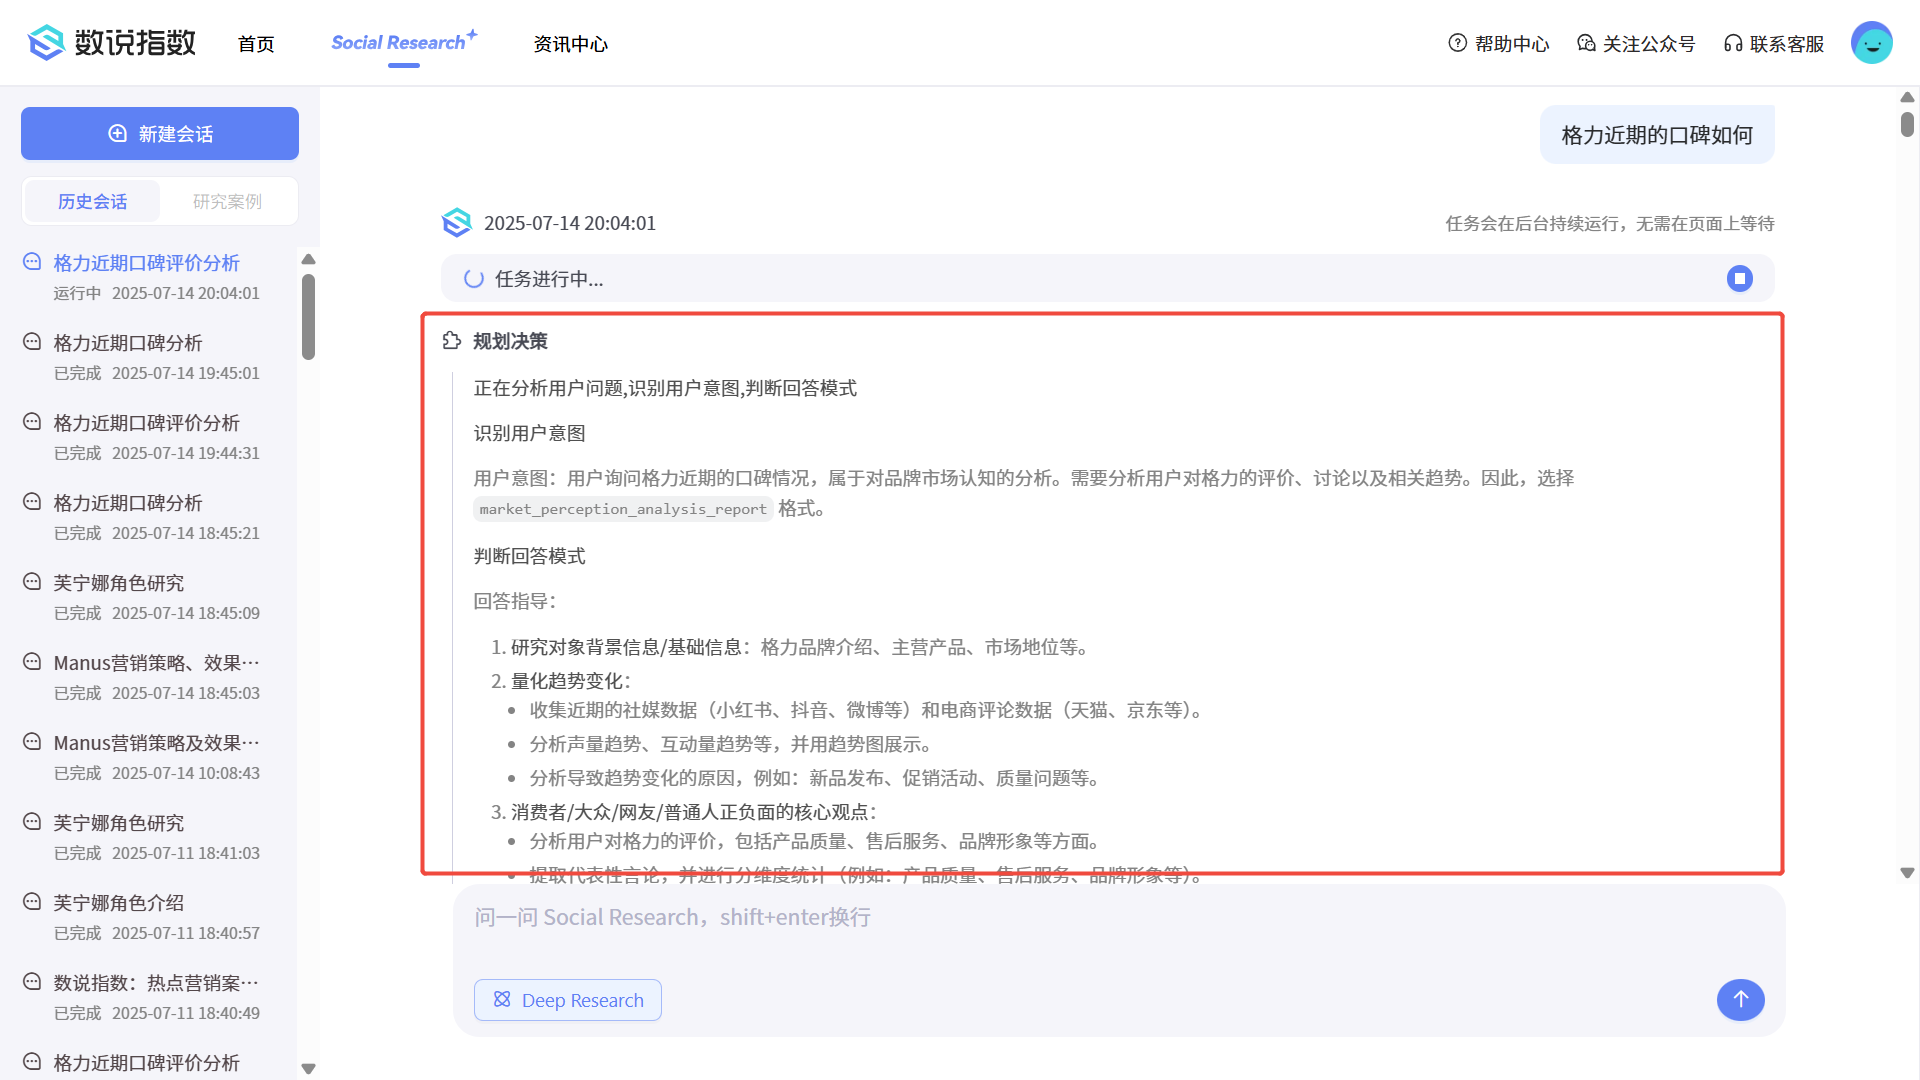Image resolution: width=1920 pixels, height=1080 pixels.
Task: Click the 帮助中心 question mark icon
Action: tap(1458, 43)
